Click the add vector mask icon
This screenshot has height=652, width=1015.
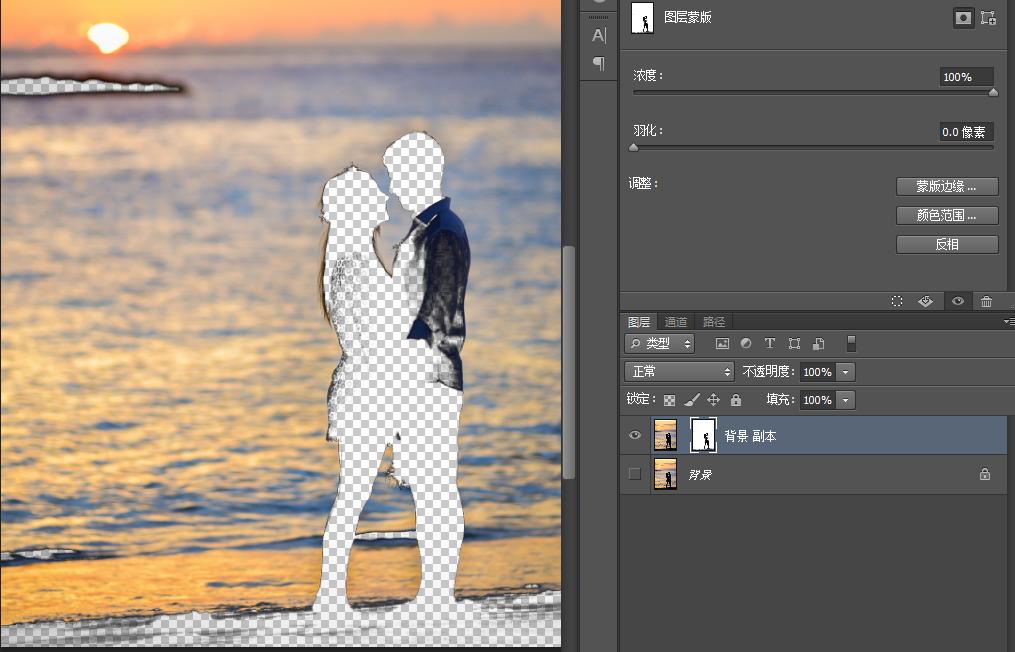988,18
